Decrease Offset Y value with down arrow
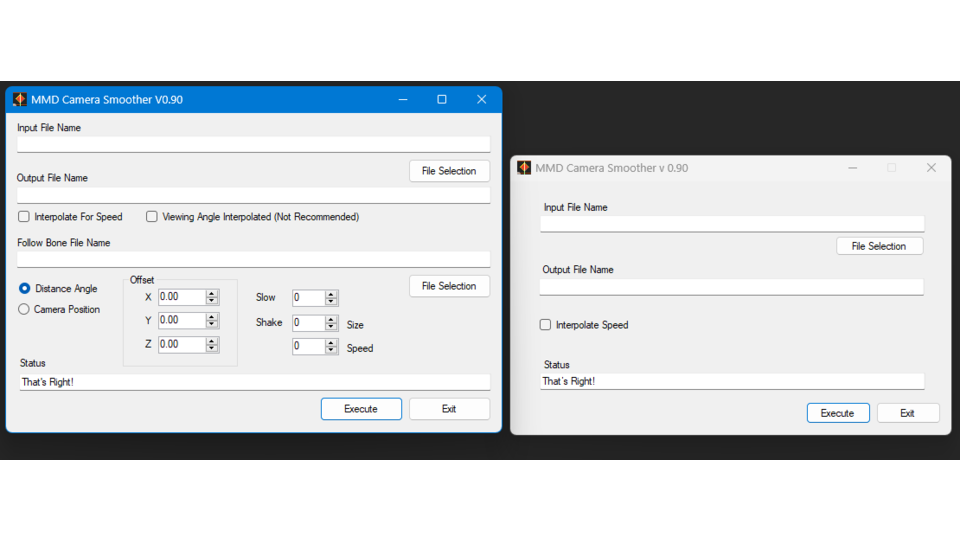This screenshot has width=960, height=540. point(212,324)
